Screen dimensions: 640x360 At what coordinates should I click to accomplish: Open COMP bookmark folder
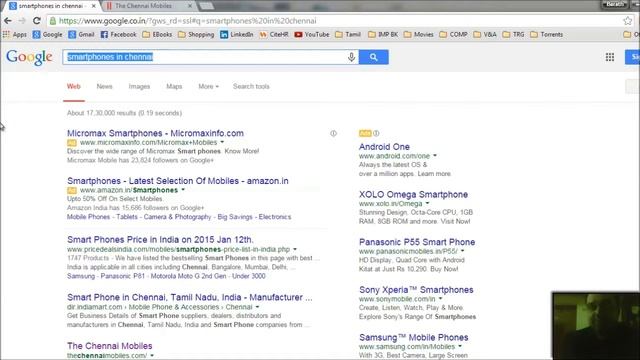453,35
